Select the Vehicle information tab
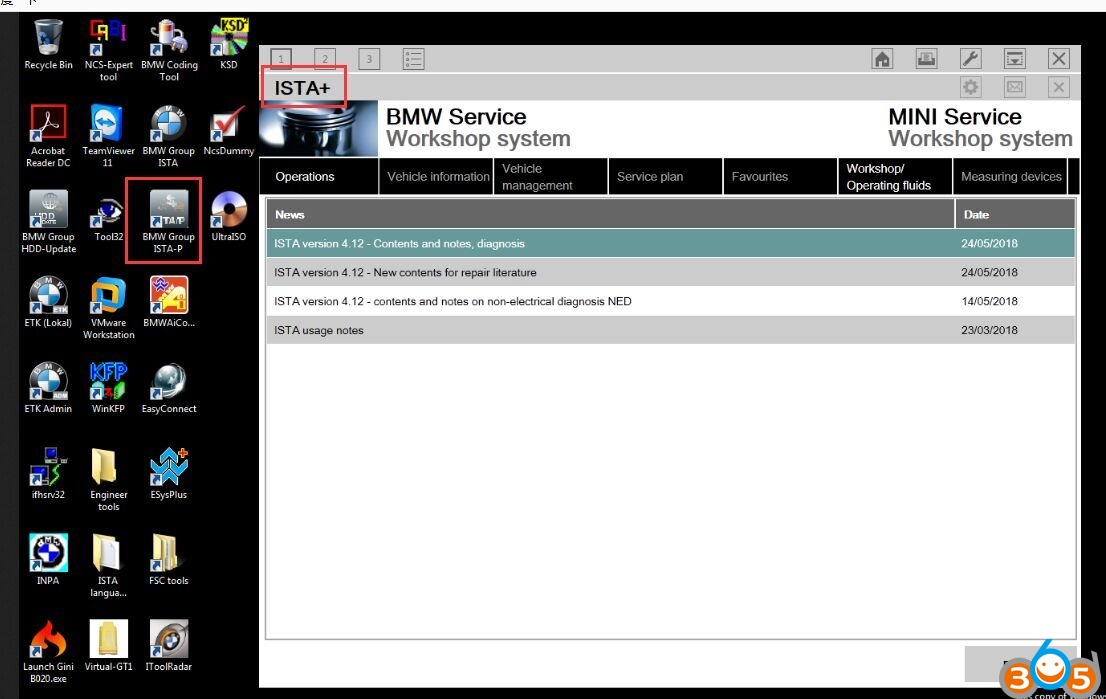The image size is (1106, 699). click(x=438, y=177)
